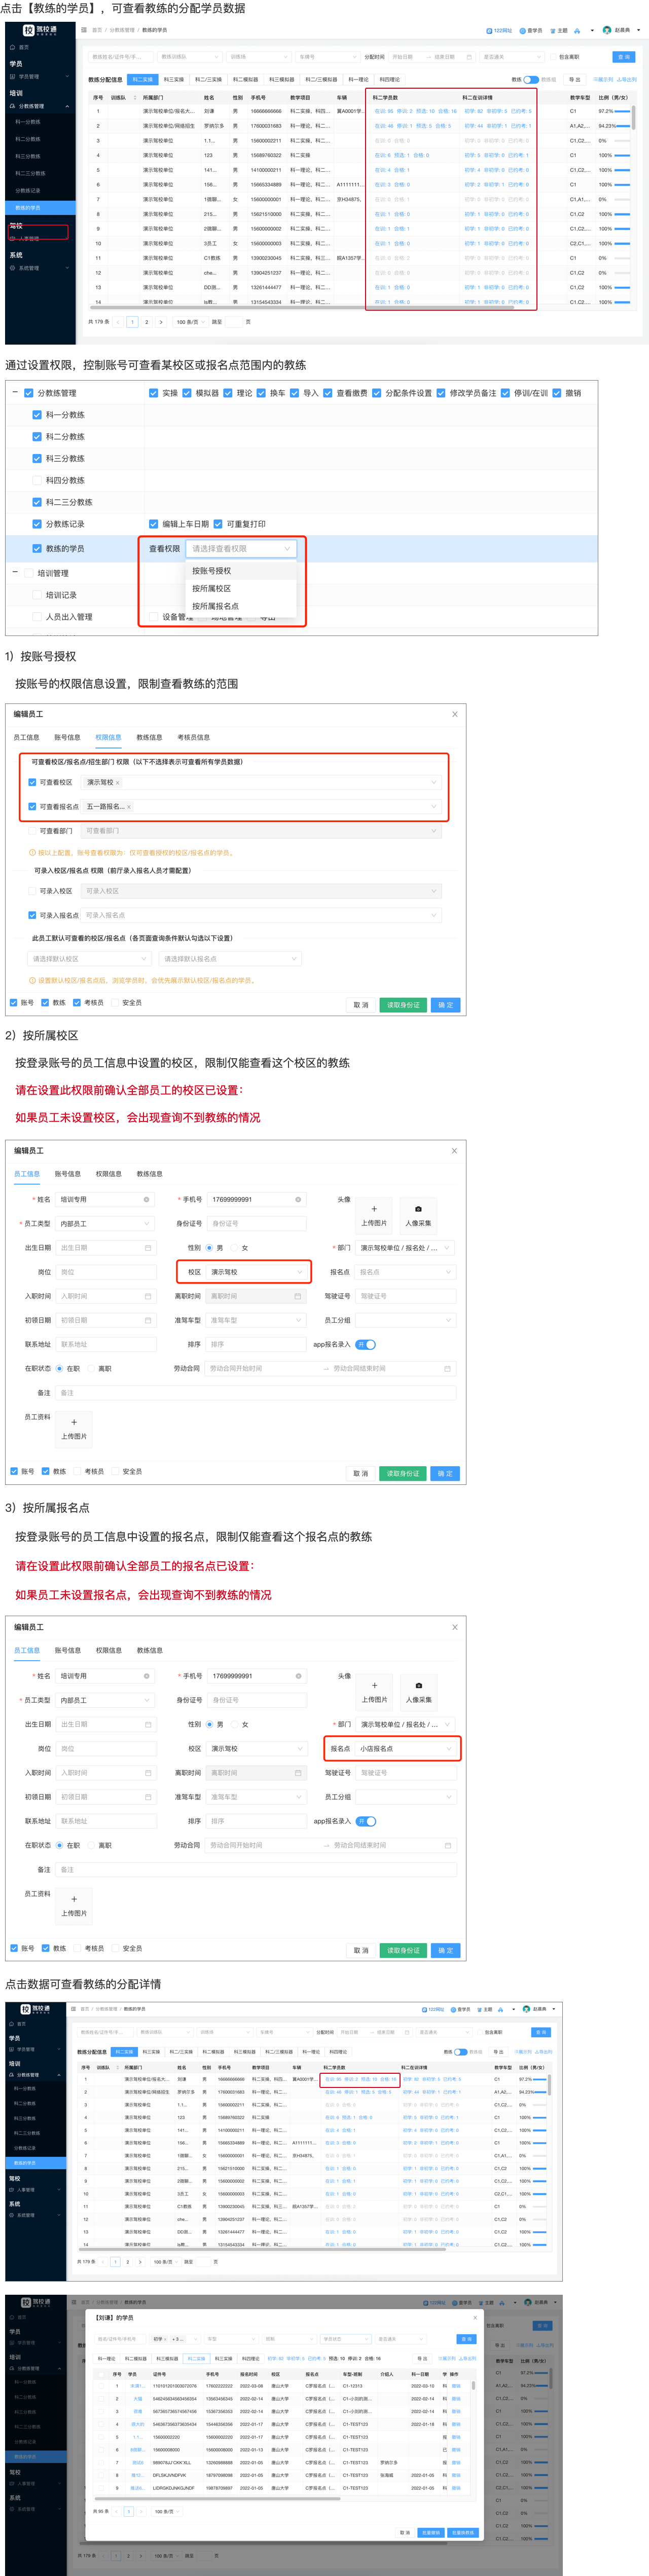Click 头像 上传图片 plus icon in 按所属校区 section dialog
This screenshot has height=2576, width=649.
click(x=374, y=1209)
